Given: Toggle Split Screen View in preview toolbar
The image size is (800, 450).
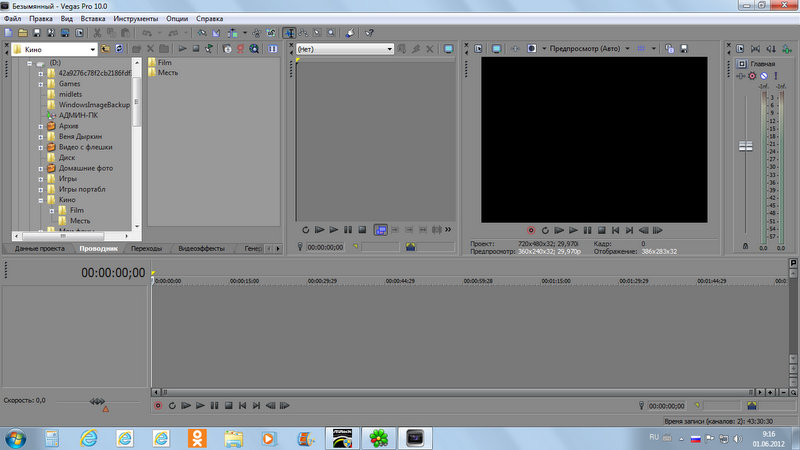Looking at the screenshot, I should tap(532, 48).
